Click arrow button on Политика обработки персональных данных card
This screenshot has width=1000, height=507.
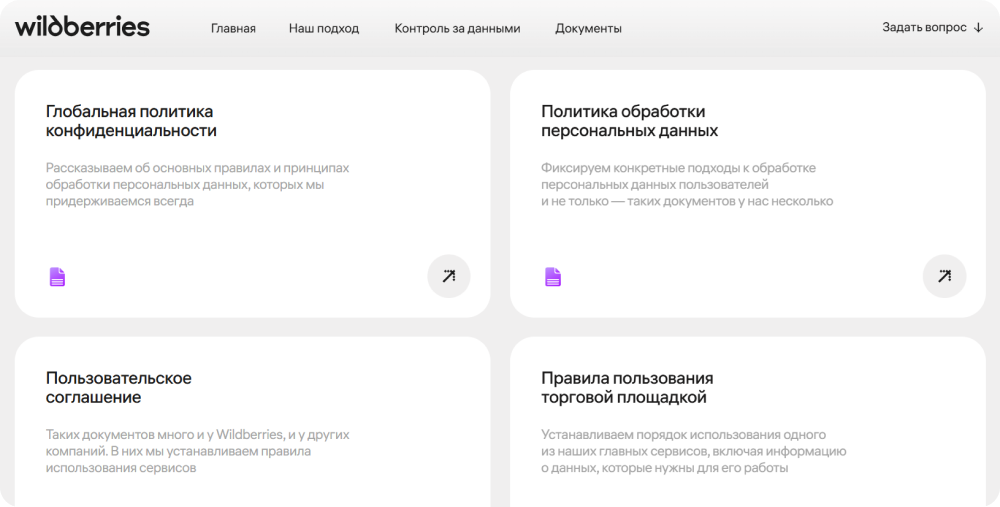[x=944, y=277]
